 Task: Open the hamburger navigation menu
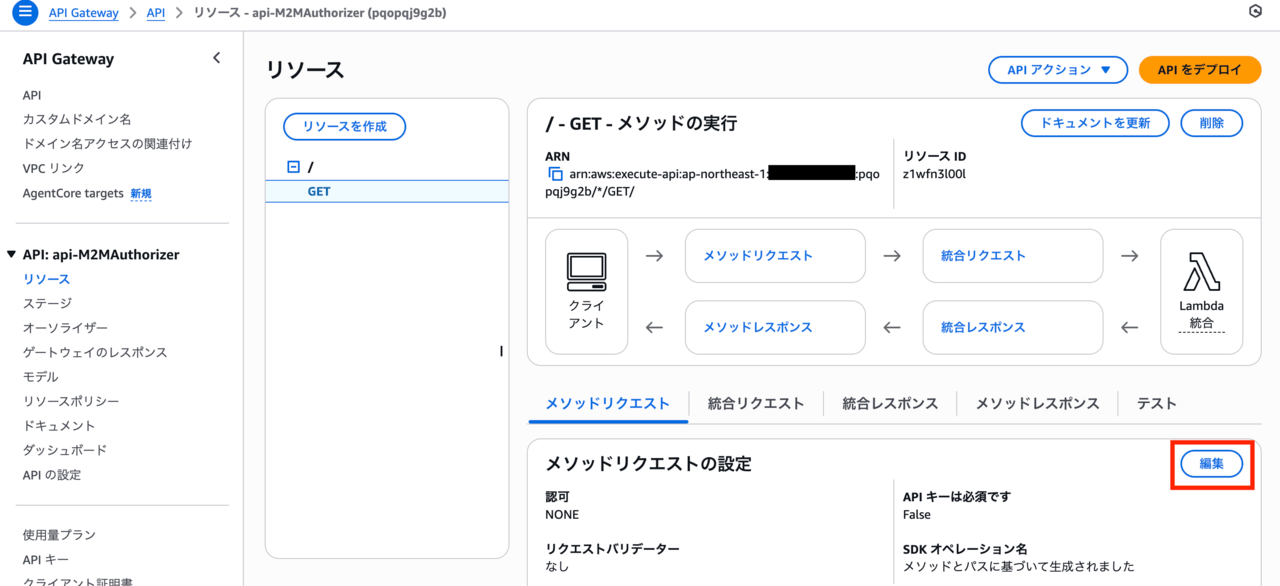pos(23,13)
